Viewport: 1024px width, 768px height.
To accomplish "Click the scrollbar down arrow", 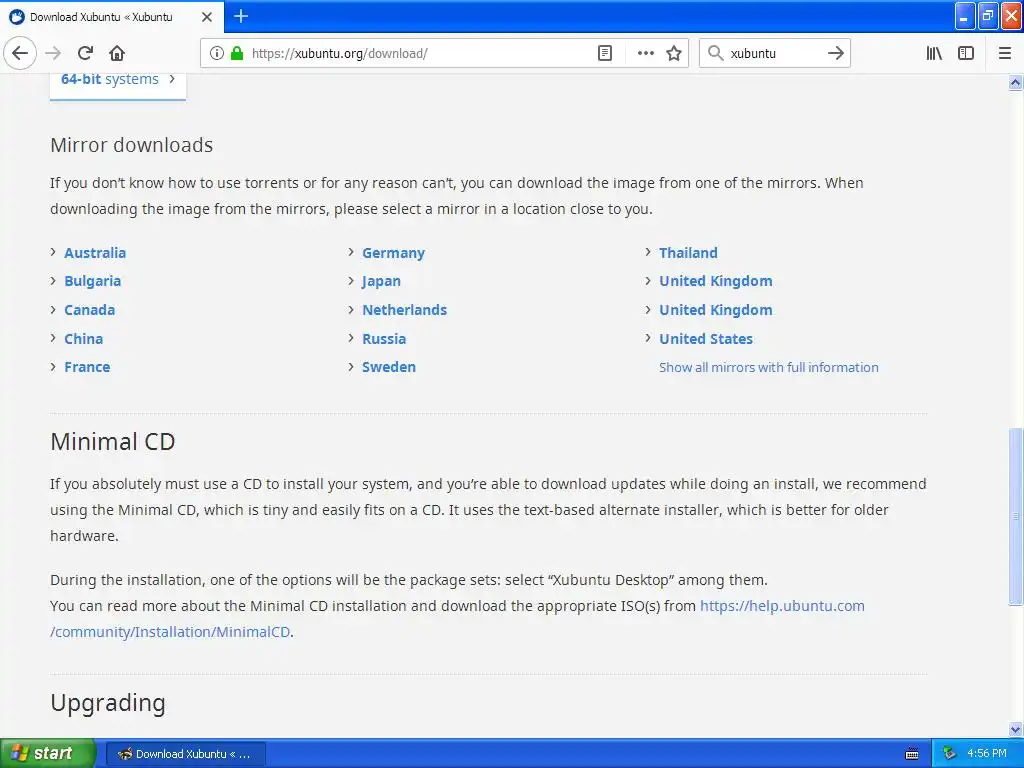I will (1015, 729).
